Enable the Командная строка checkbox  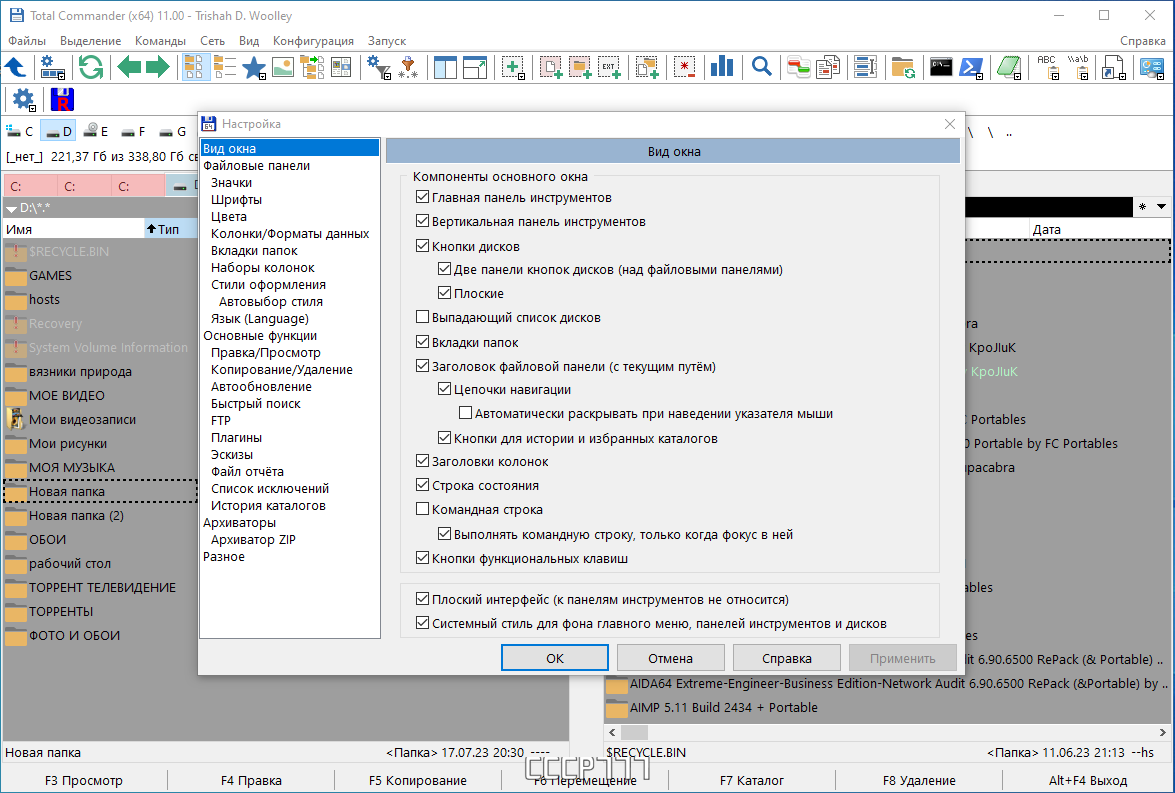click(423, 509)
